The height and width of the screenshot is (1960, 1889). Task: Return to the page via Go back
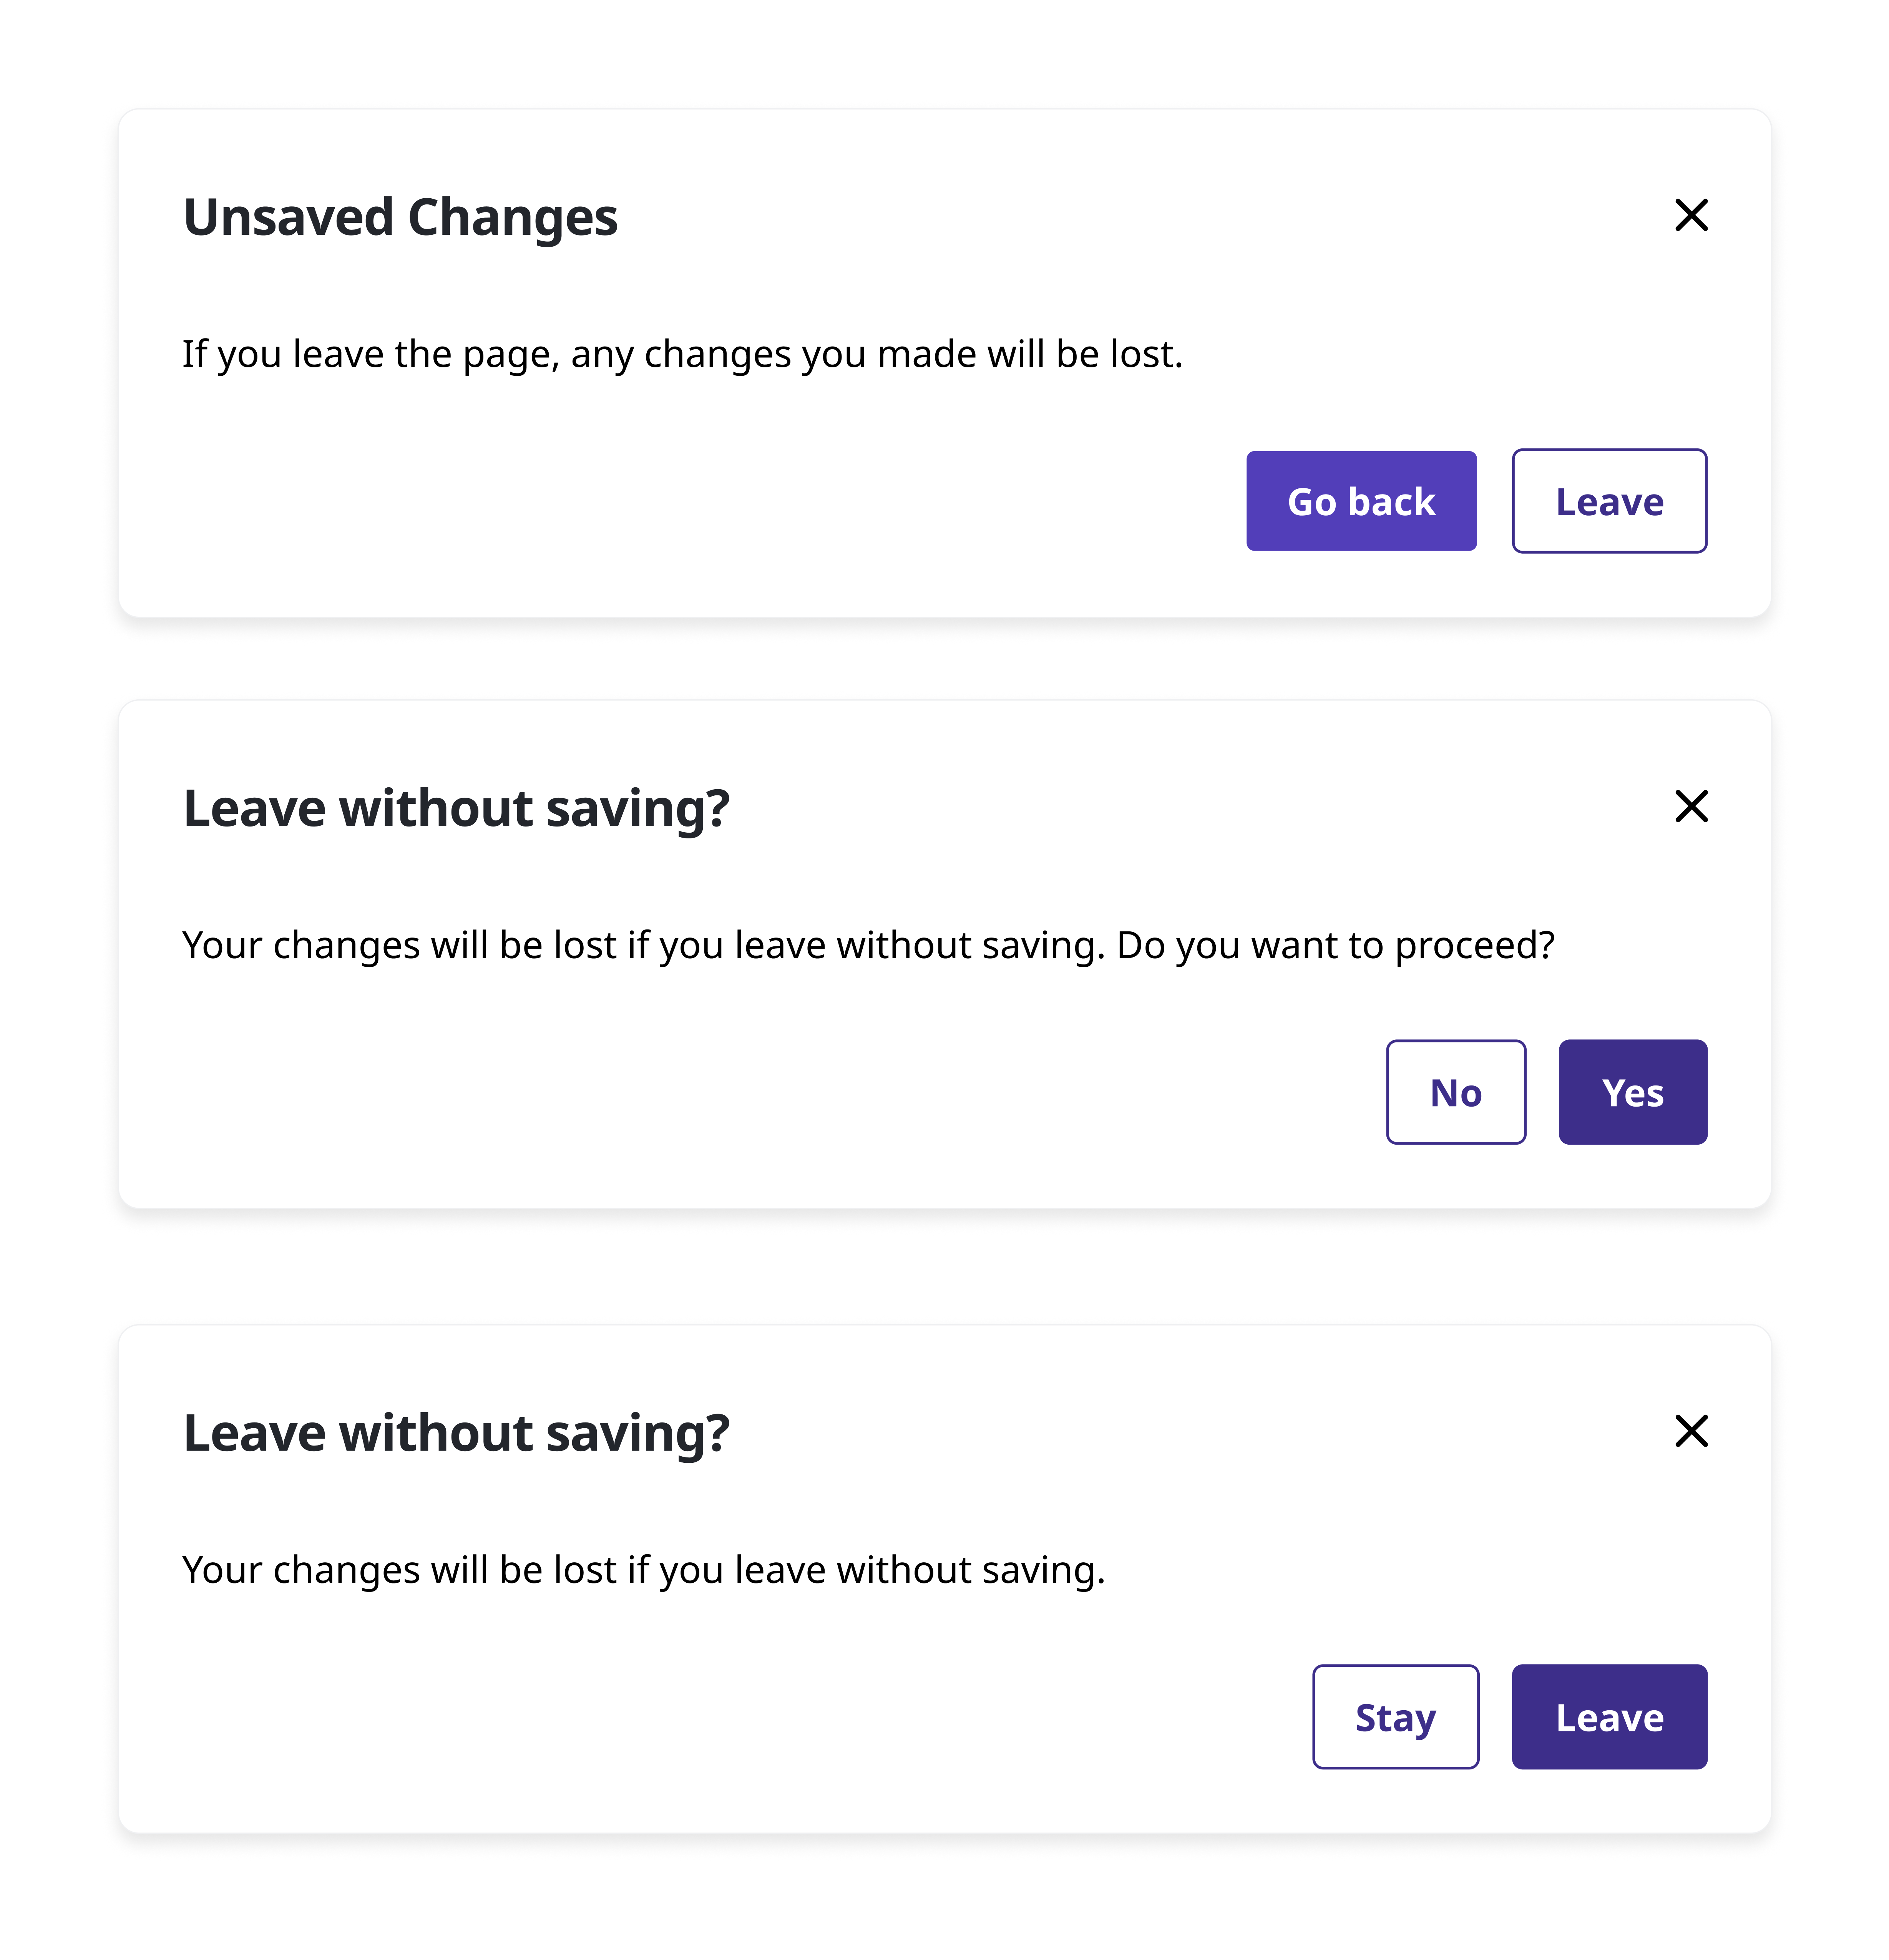[x=1361, y=501]
